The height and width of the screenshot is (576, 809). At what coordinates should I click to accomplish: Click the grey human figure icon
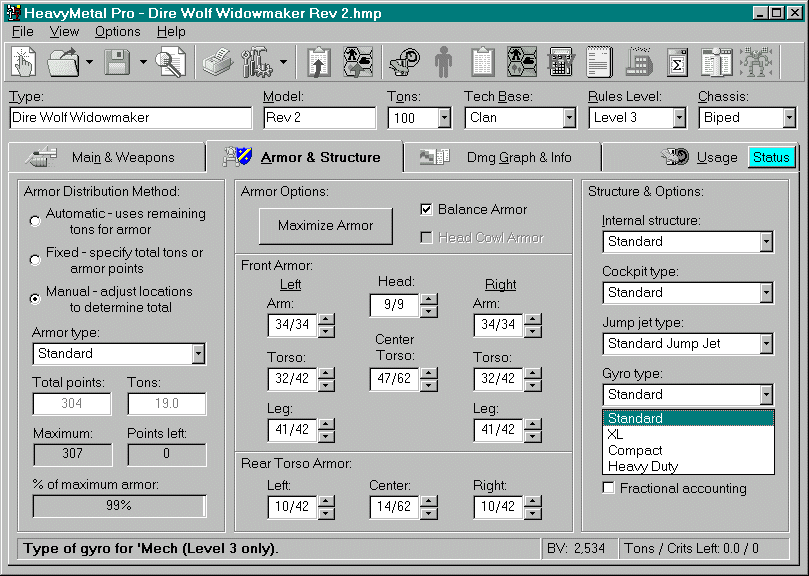443,62
